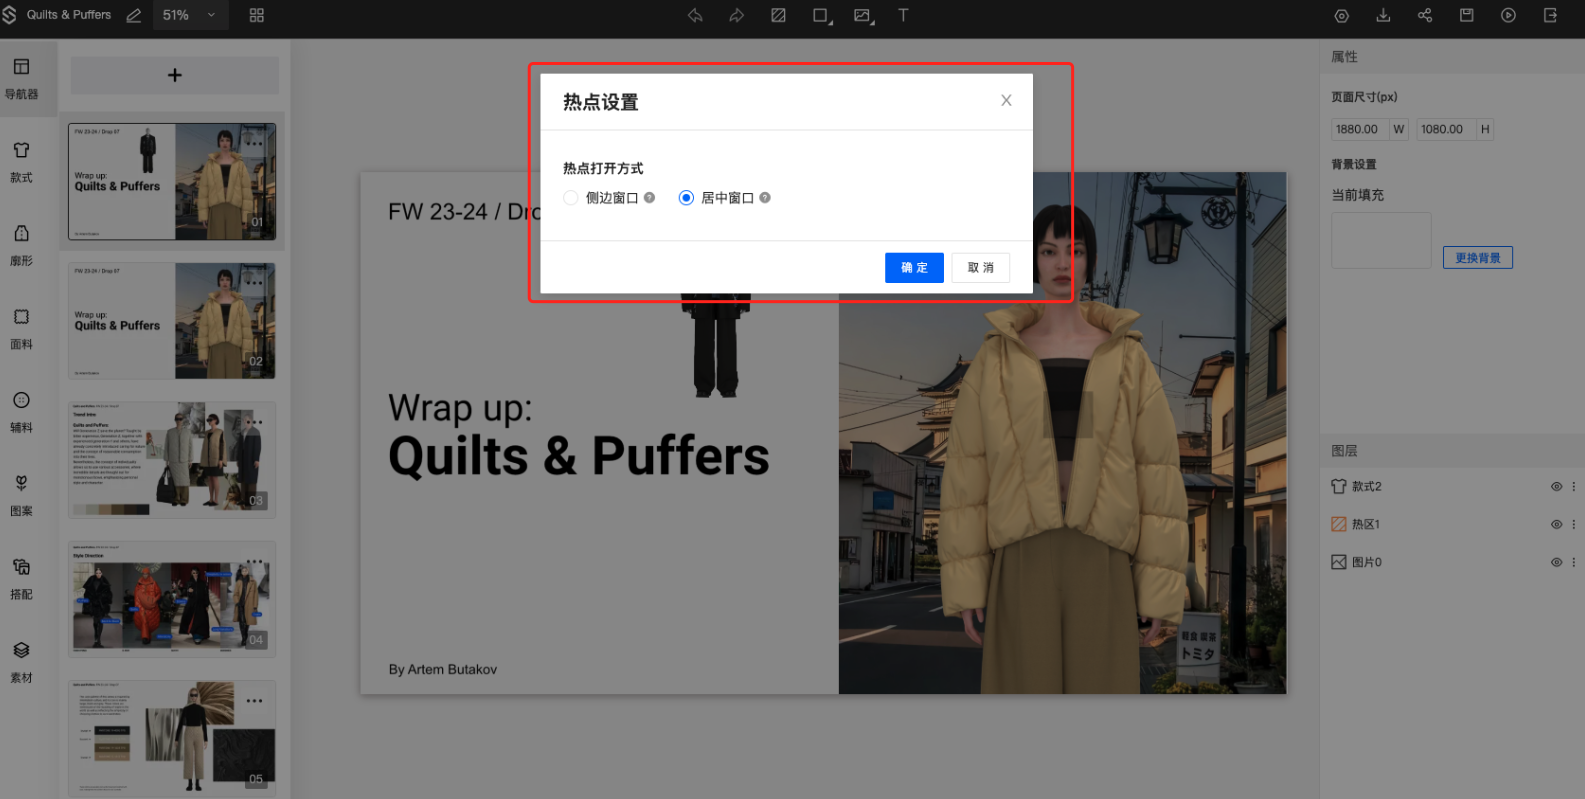Click the hotspot hatched-square tool icon
This screenshot has height=799, width=1585.
pos(778,15)
